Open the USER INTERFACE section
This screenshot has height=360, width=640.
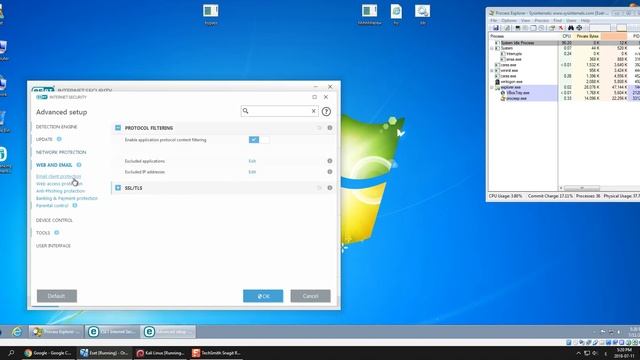coord(53,246)
